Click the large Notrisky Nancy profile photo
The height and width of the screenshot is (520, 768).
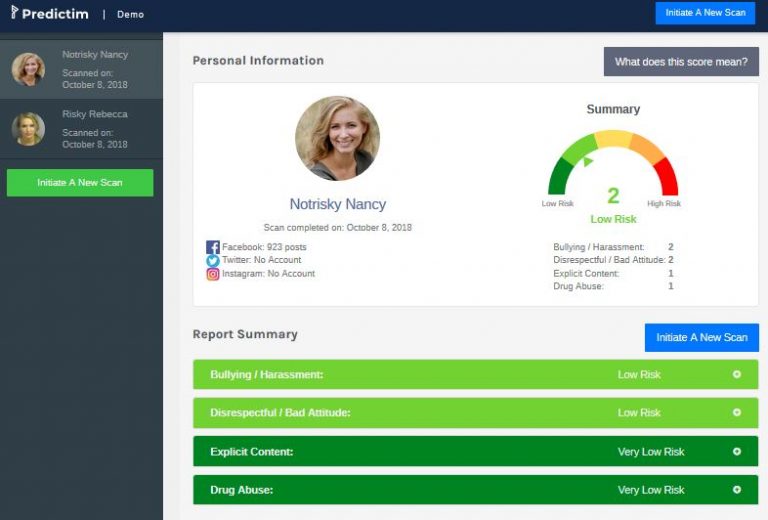337,138
